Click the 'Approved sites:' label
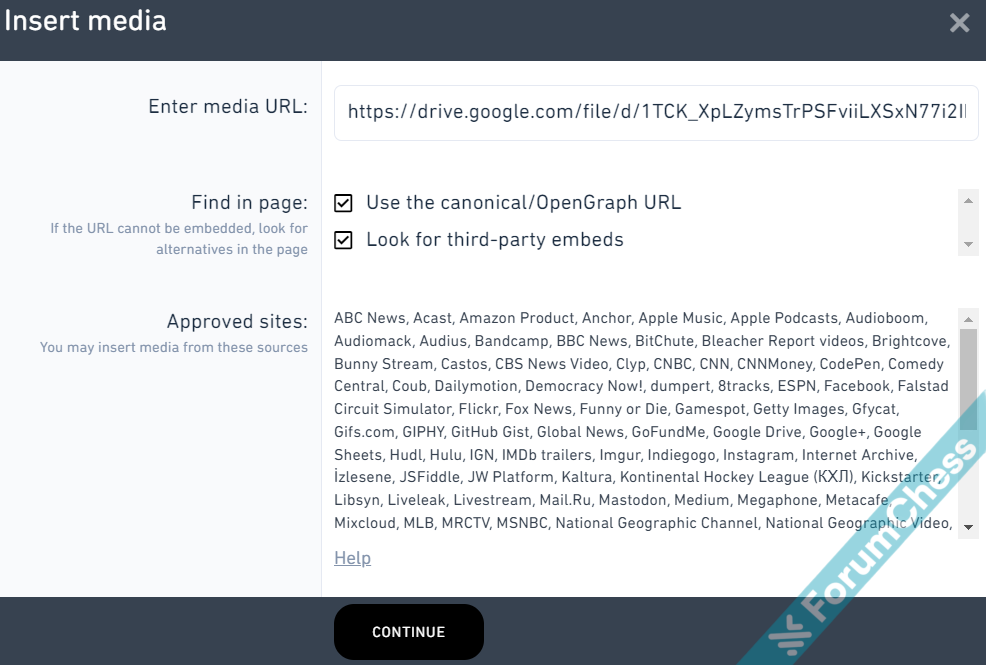 point(237,322)
